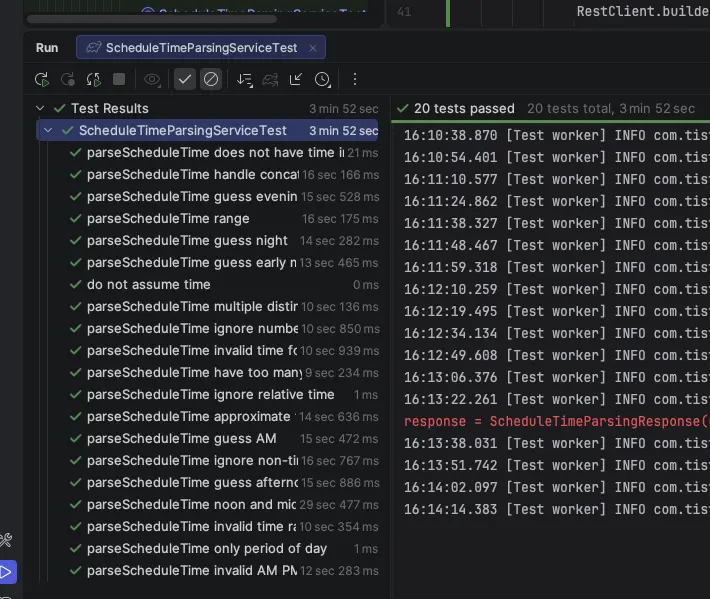Screen dimensions: 710x599
Task: Click the Rerun tests icon
Action: pyautogui.click(x=42, y=80)
